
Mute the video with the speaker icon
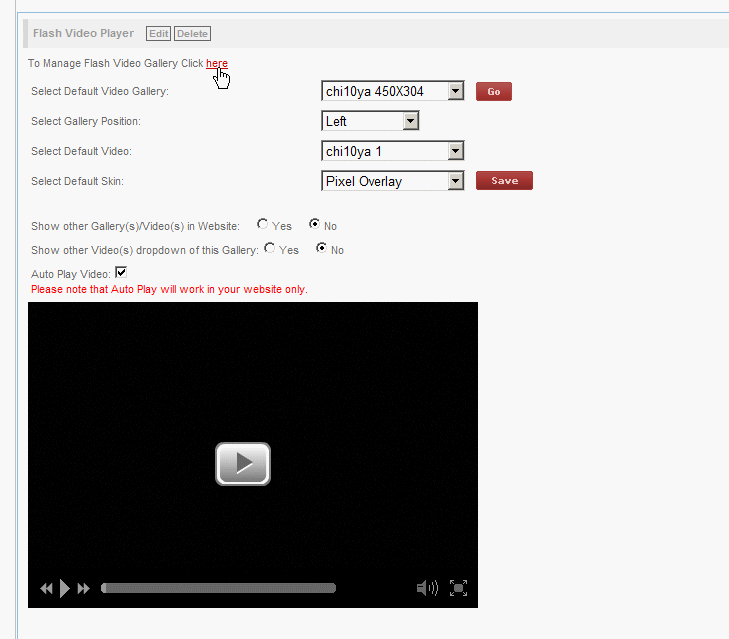pos(427,588)
